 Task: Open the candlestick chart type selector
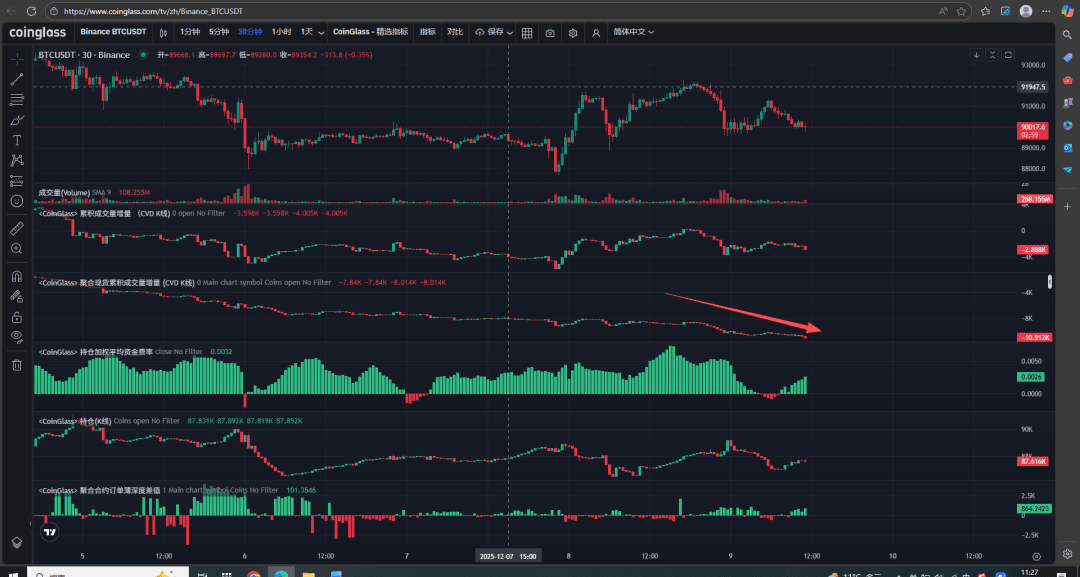point(163,32)
